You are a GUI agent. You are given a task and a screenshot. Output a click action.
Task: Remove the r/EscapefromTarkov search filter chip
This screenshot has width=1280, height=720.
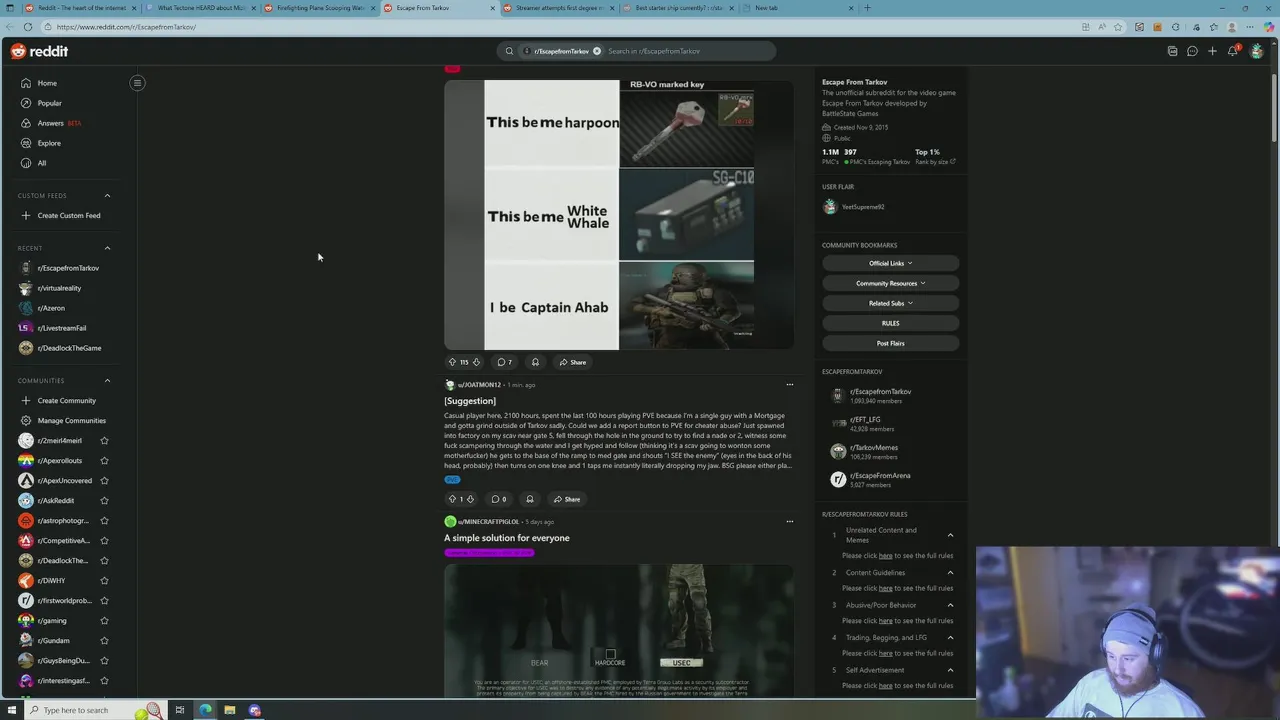click(x=597, y=51)
